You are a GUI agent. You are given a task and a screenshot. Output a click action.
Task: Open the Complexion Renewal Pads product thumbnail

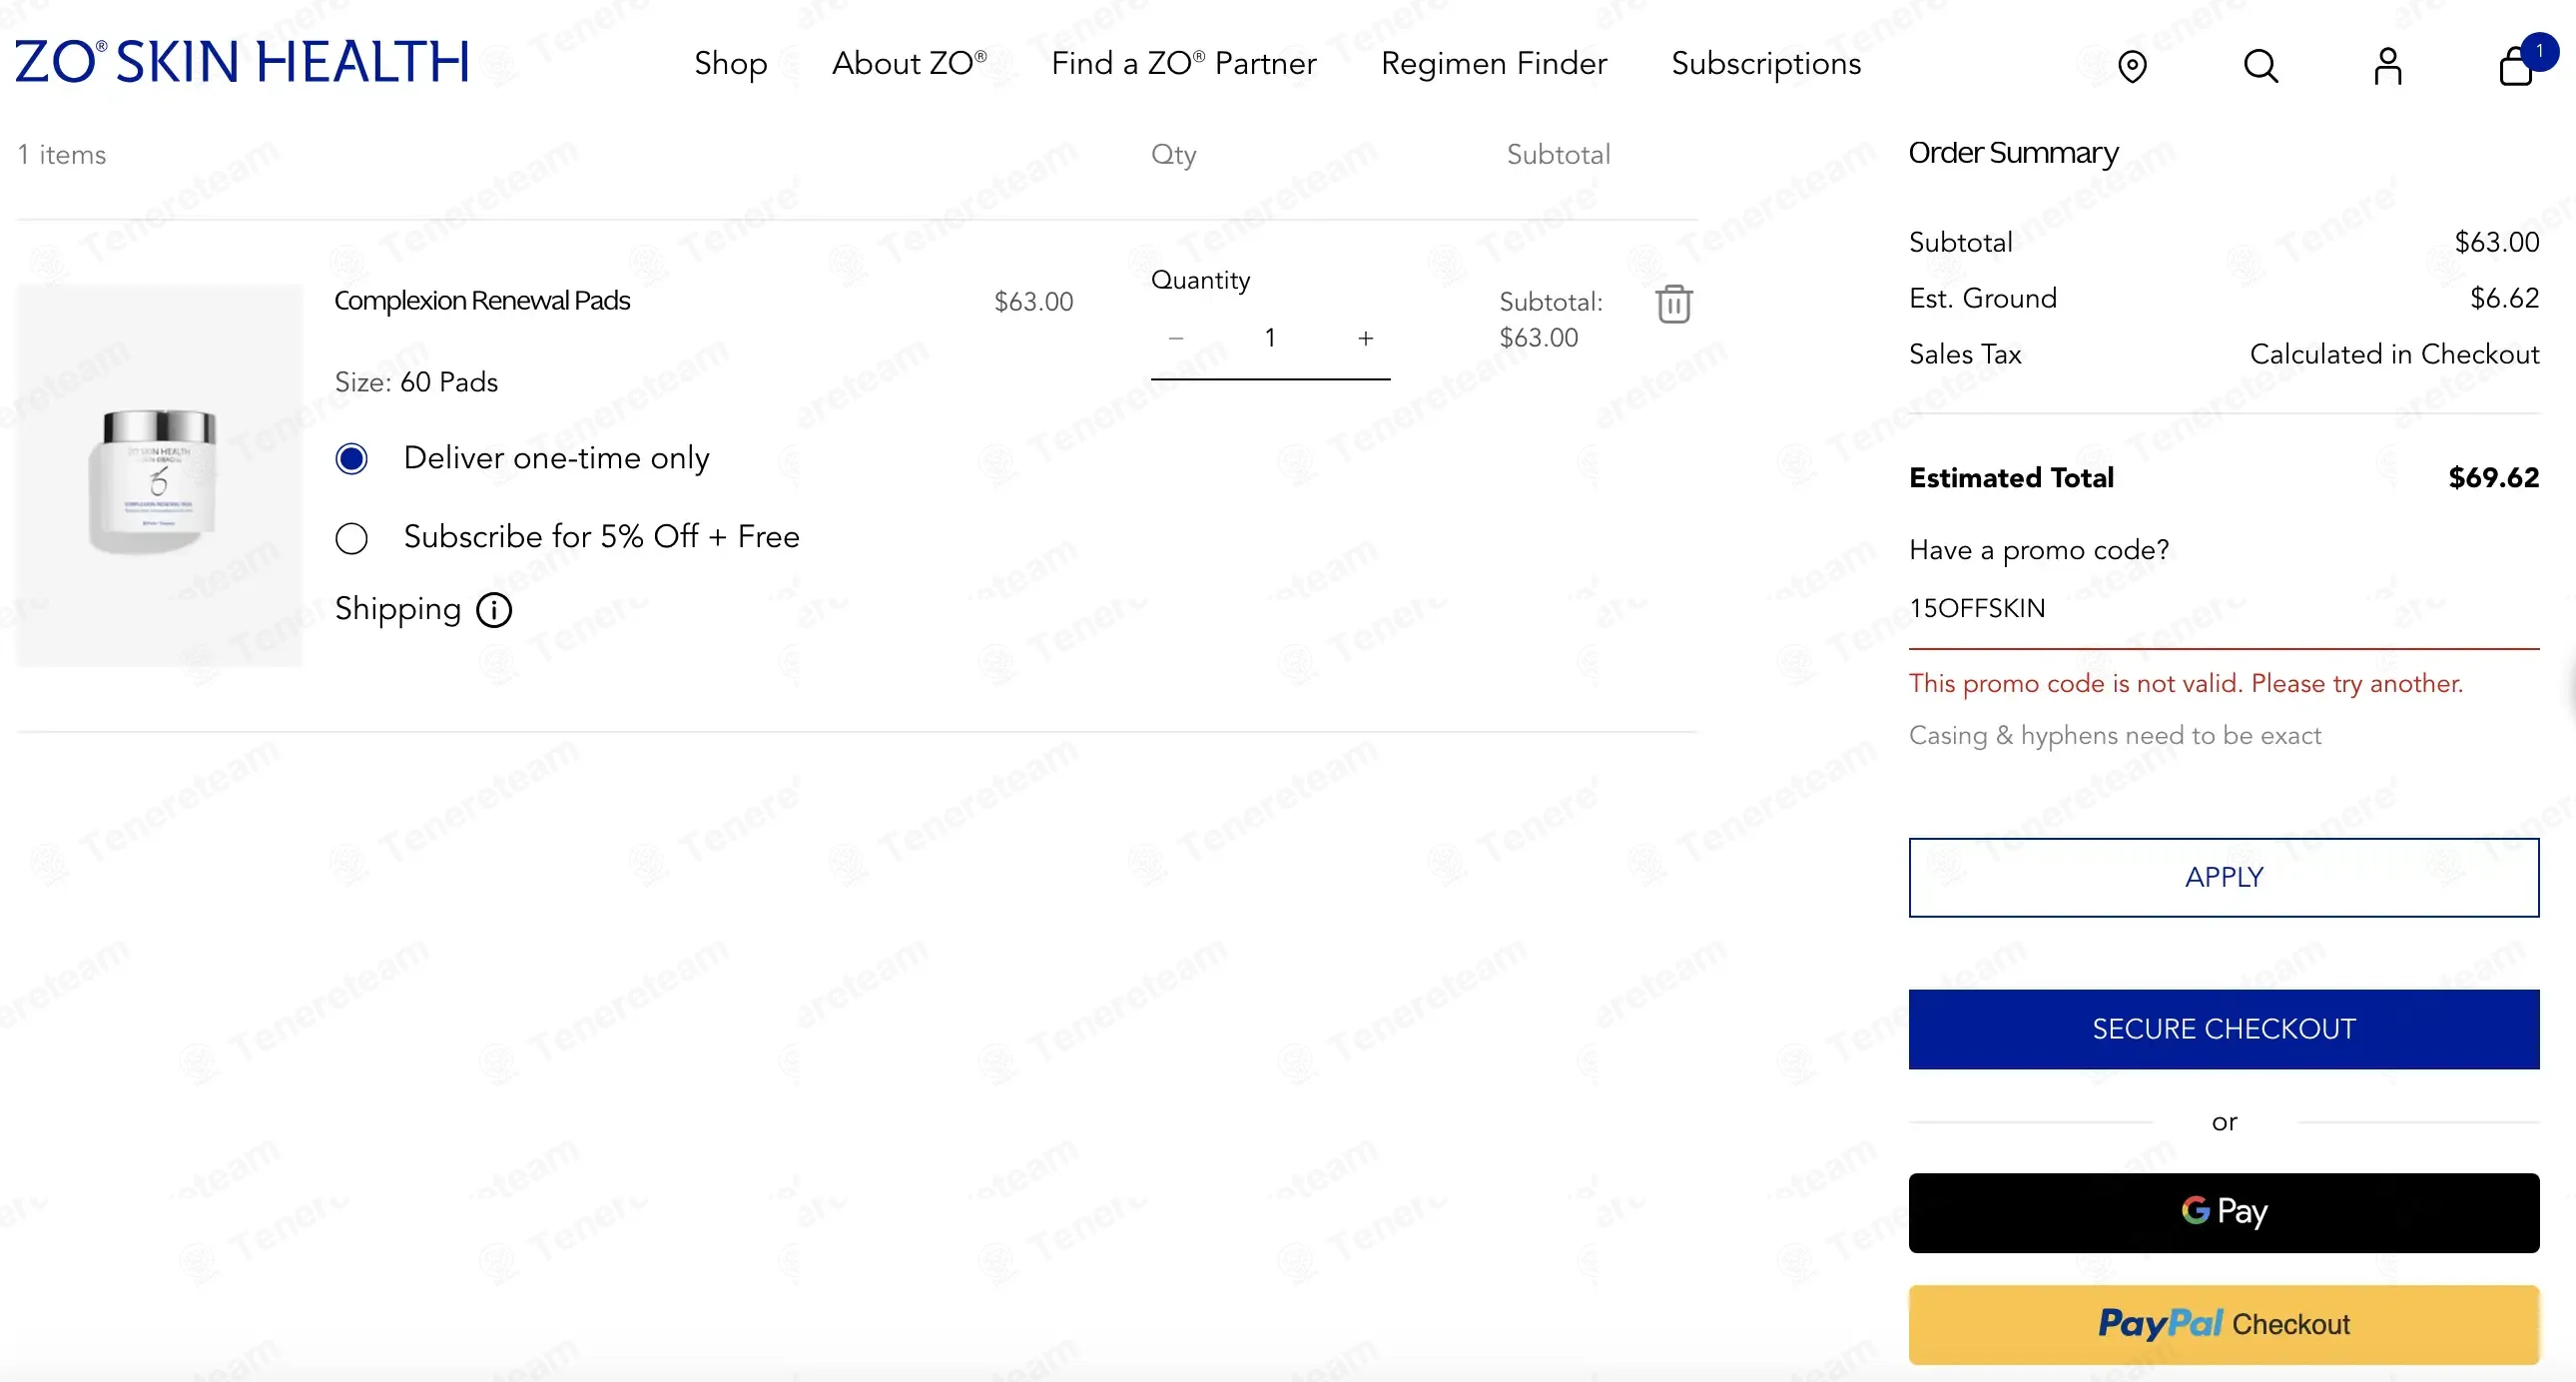click(x=159, y=476)
